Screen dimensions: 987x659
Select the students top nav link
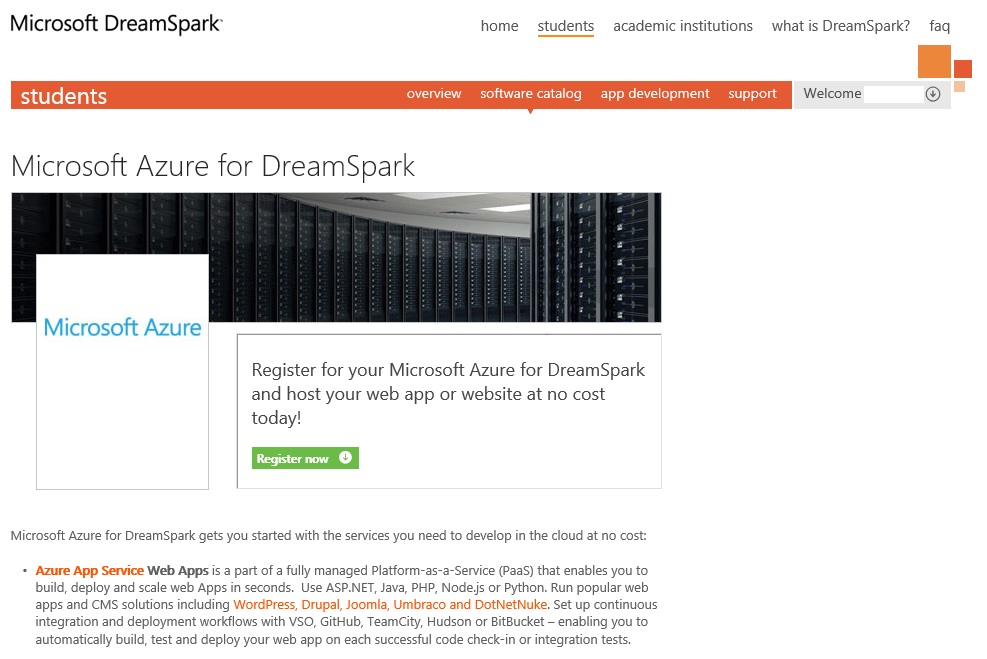(565, 26)
